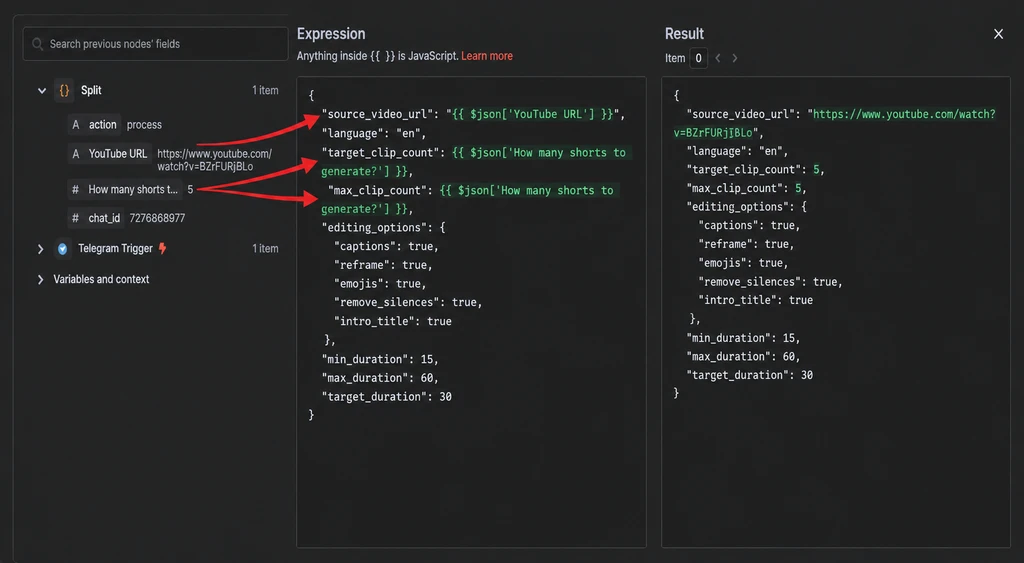Expand Variables and context section
1024x563 pixels.
40,280
